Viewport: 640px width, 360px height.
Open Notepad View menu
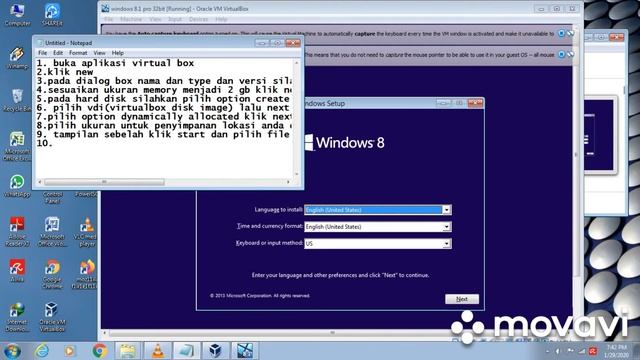pyautogui.click(x=99, y=53)
